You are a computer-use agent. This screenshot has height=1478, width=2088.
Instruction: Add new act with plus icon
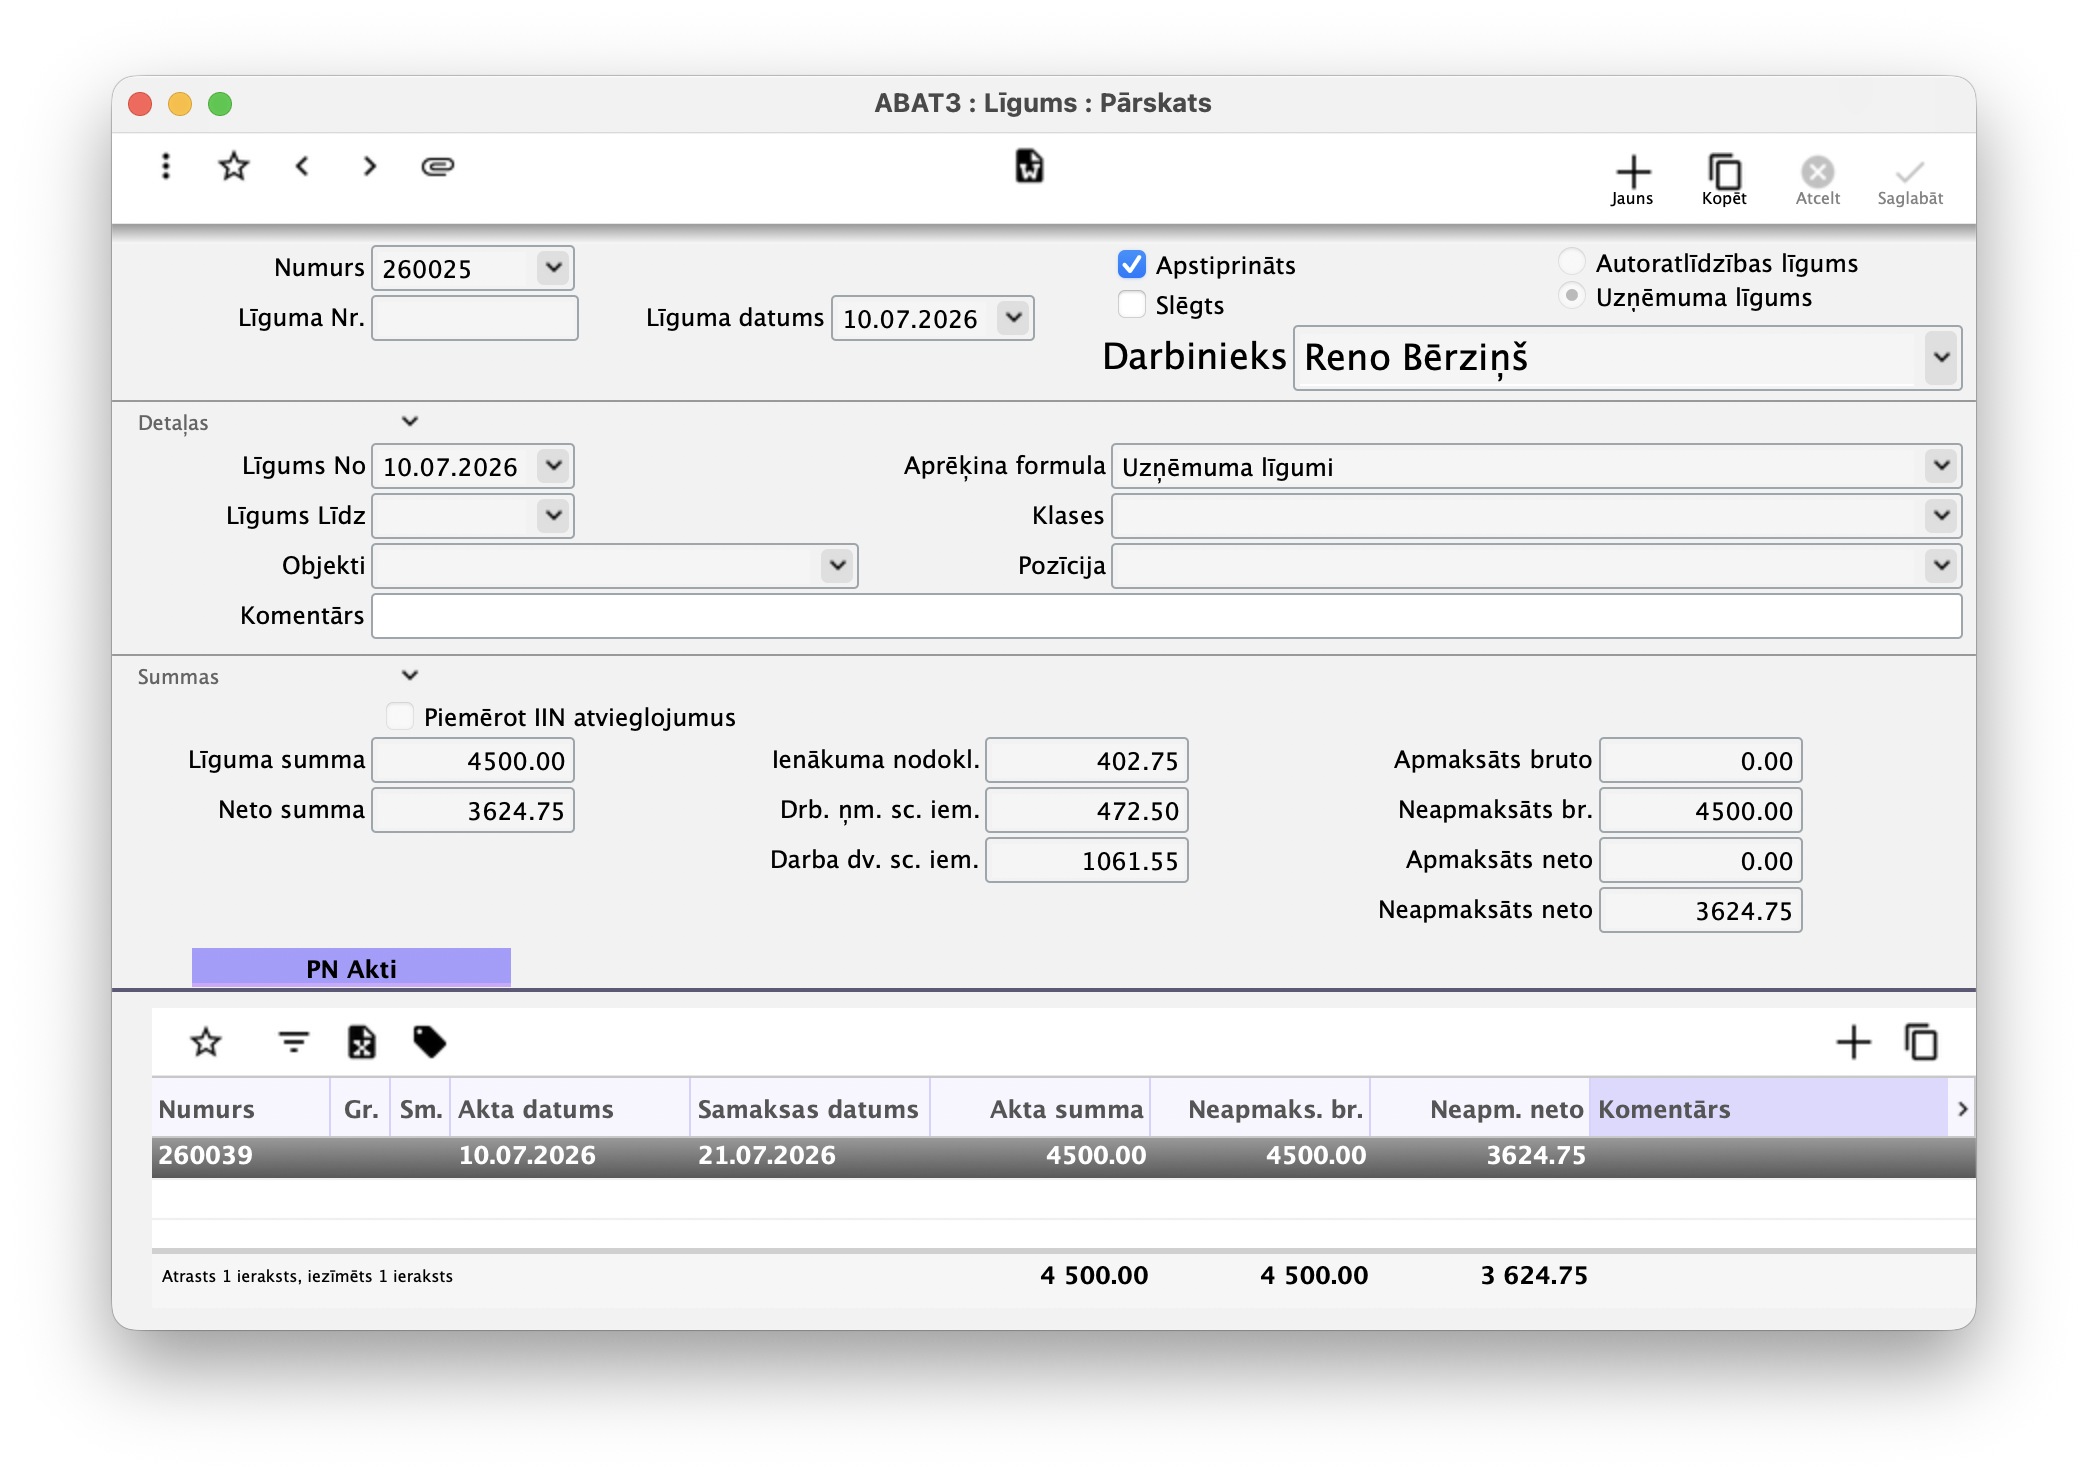point(1853,1042)
